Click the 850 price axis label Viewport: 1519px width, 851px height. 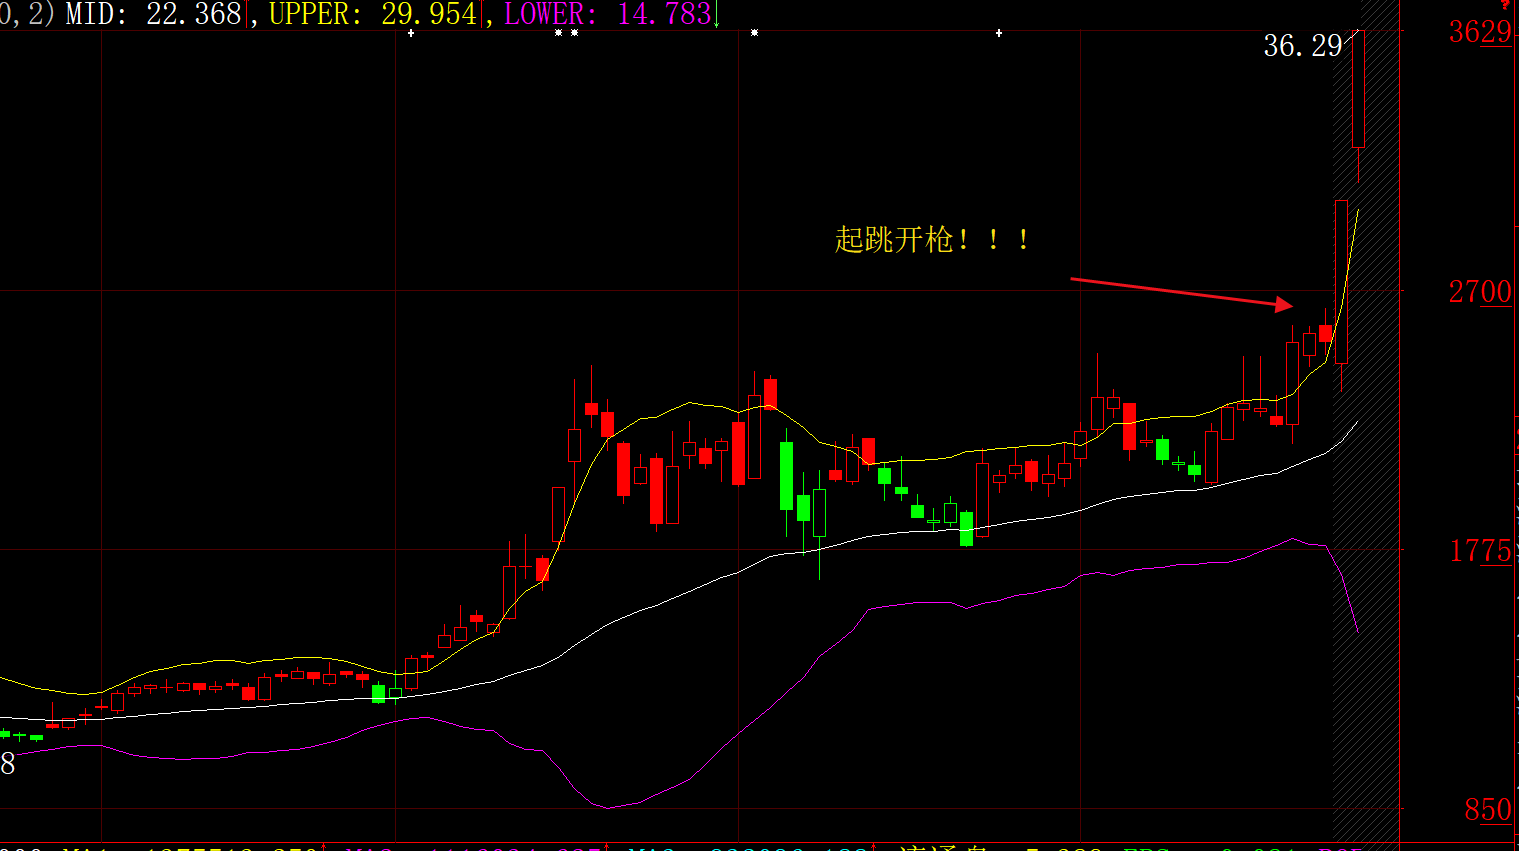(1488, 810)
